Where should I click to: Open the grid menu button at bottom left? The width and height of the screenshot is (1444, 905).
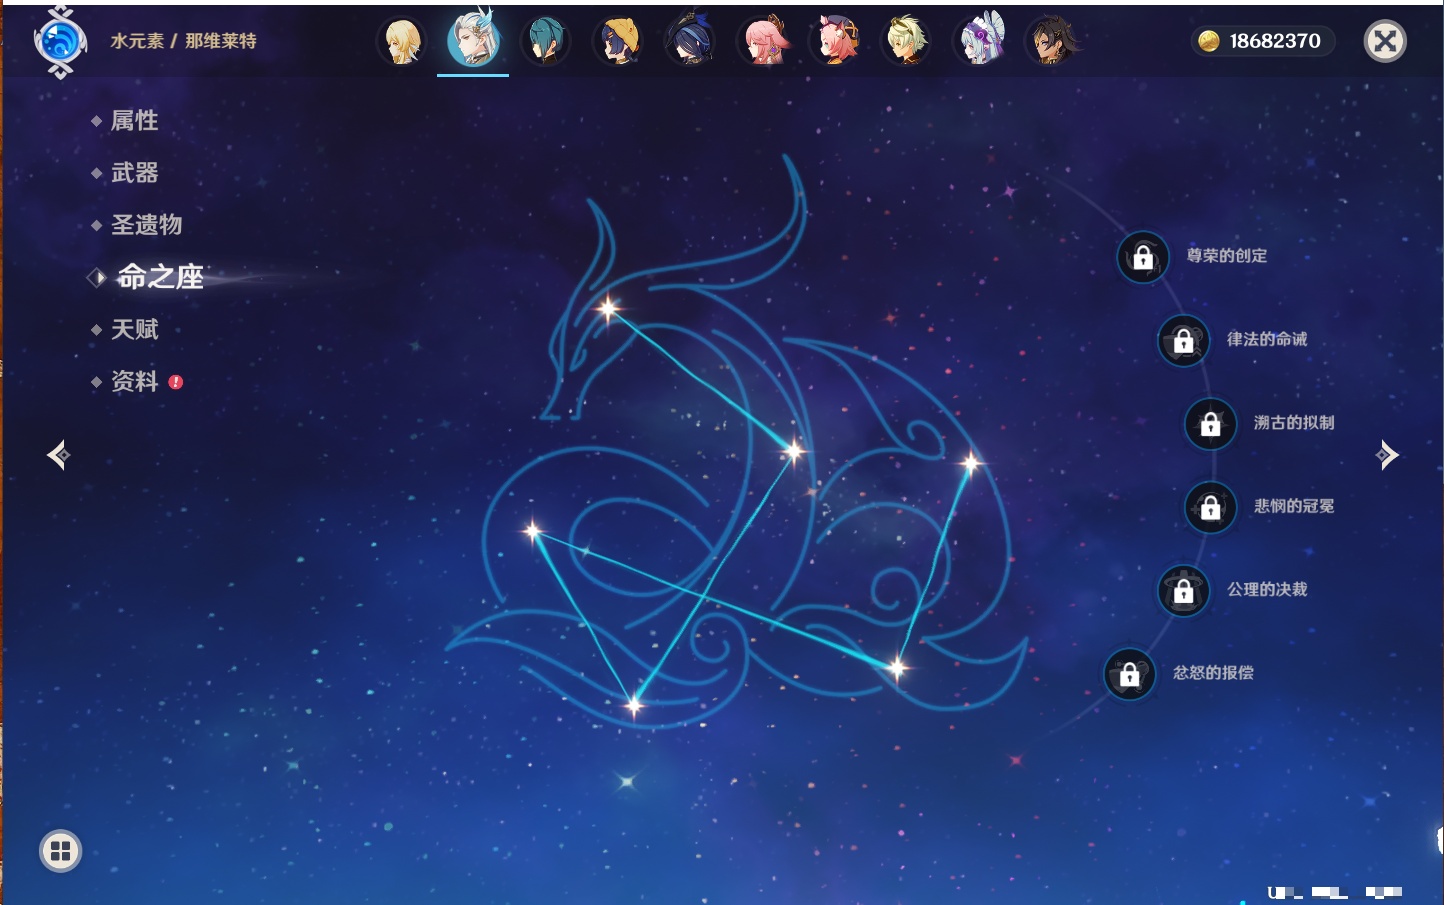60,851
